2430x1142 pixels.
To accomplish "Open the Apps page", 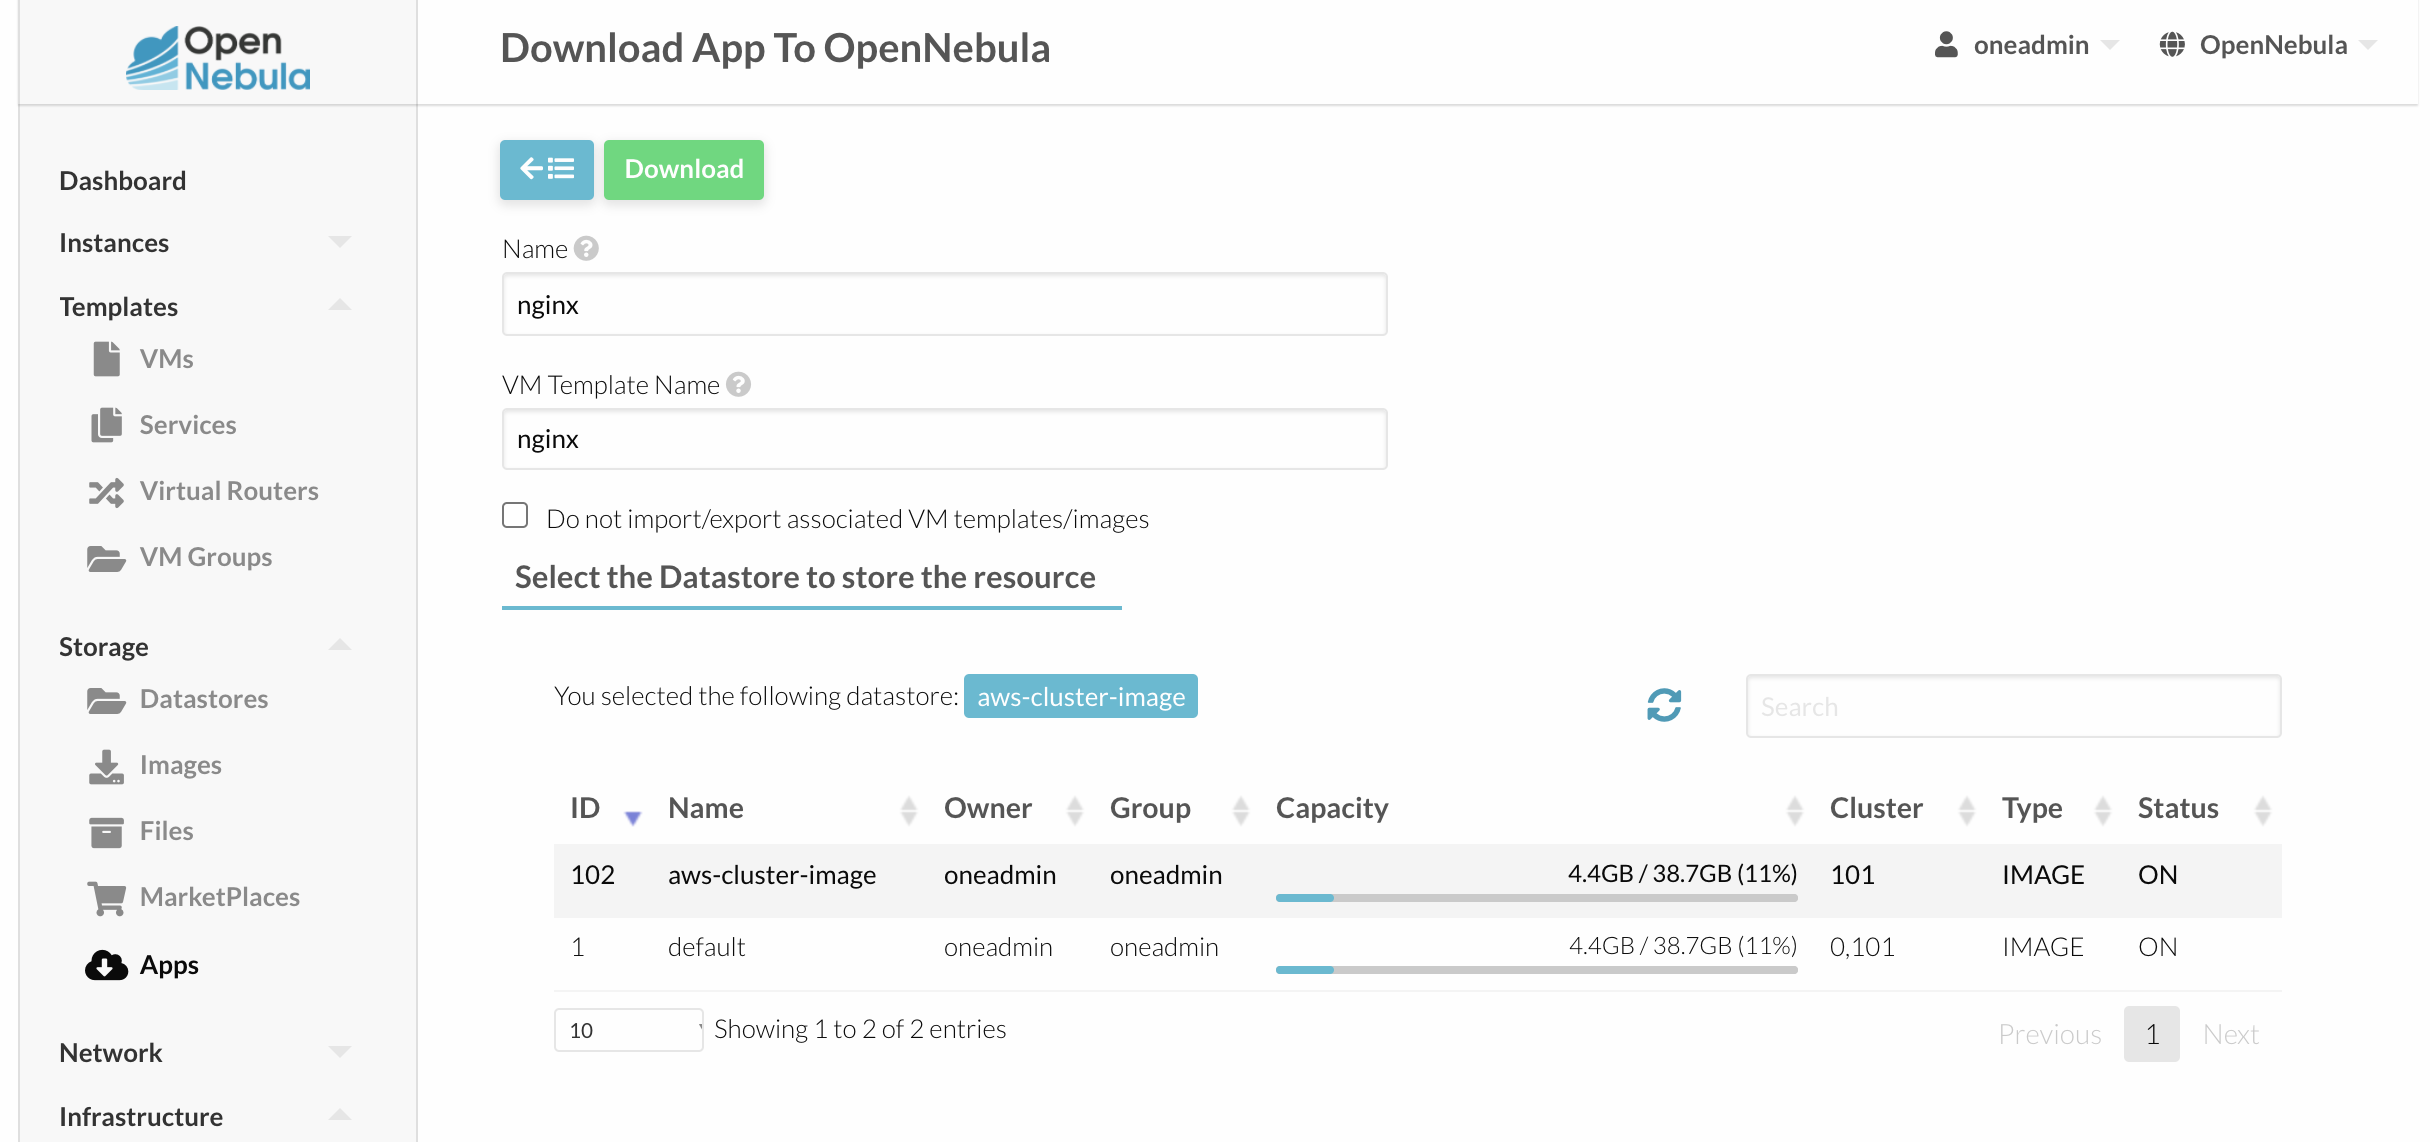I will click(169, 965).
